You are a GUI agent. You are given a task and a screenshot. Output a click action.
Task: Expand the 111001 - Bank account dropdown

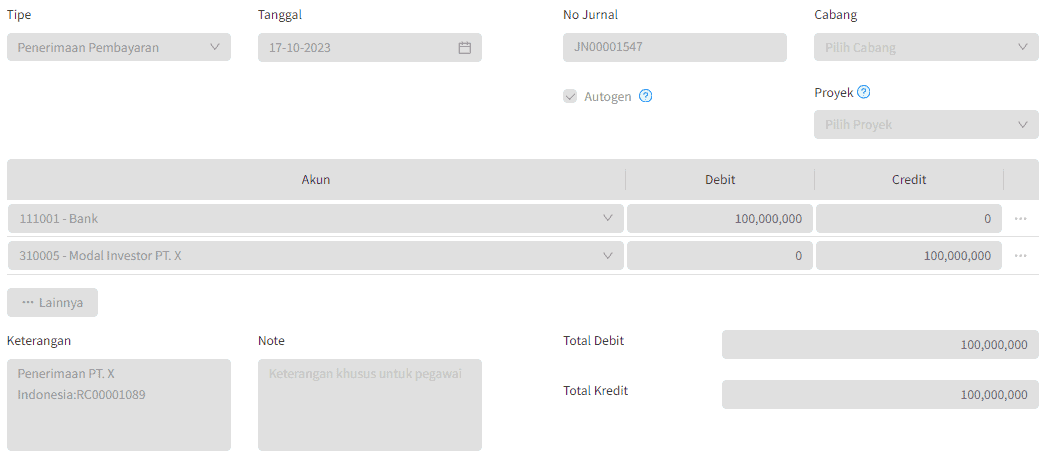(x=316, y=218)
